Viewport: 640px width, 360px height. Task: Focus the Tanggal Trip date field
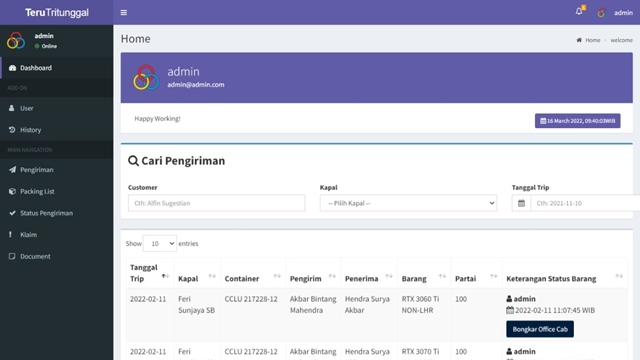[x=585, y=203]
